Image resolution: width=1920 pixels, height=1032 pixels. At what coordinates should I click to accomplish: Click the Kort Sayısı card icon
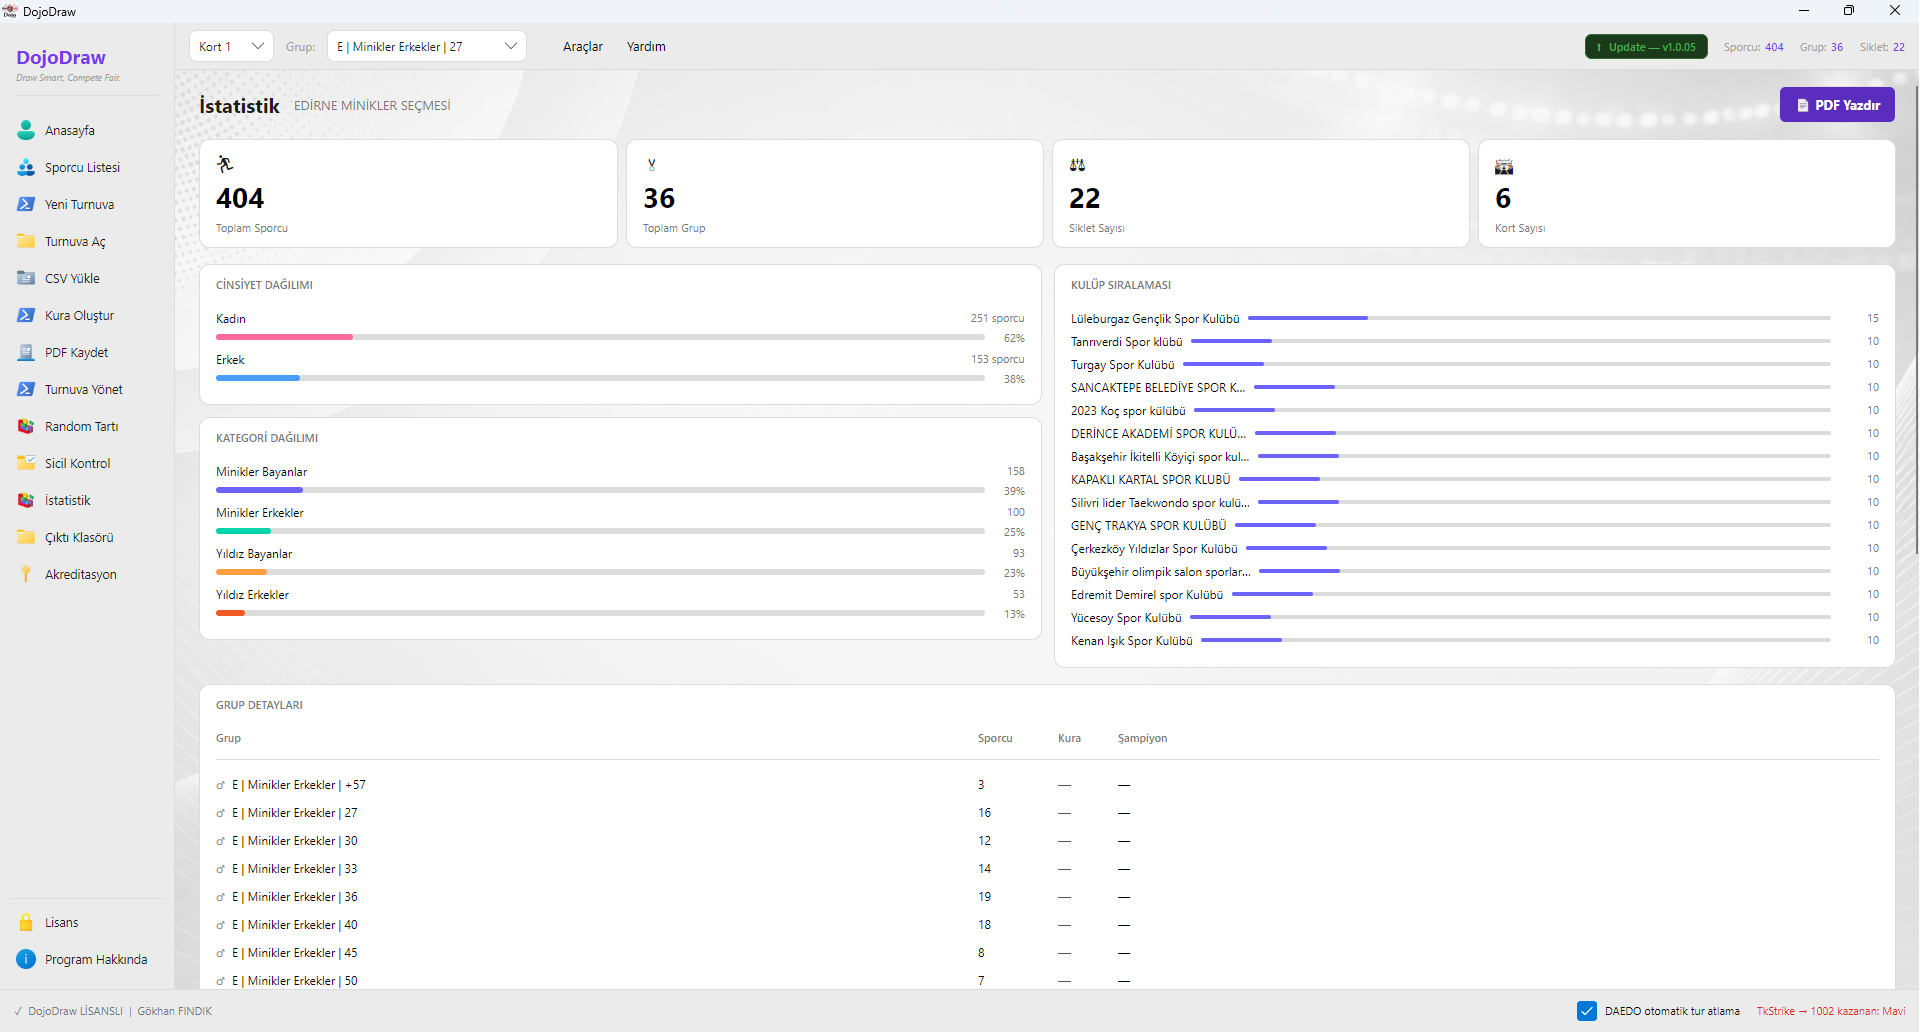click(1504, 166)
